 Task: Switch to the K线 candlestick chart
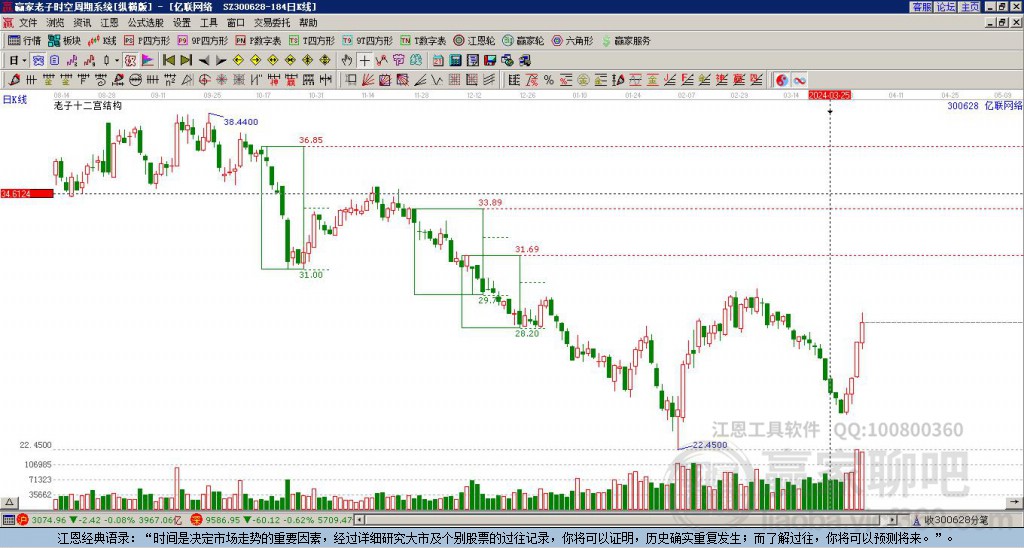click(102, 40)
